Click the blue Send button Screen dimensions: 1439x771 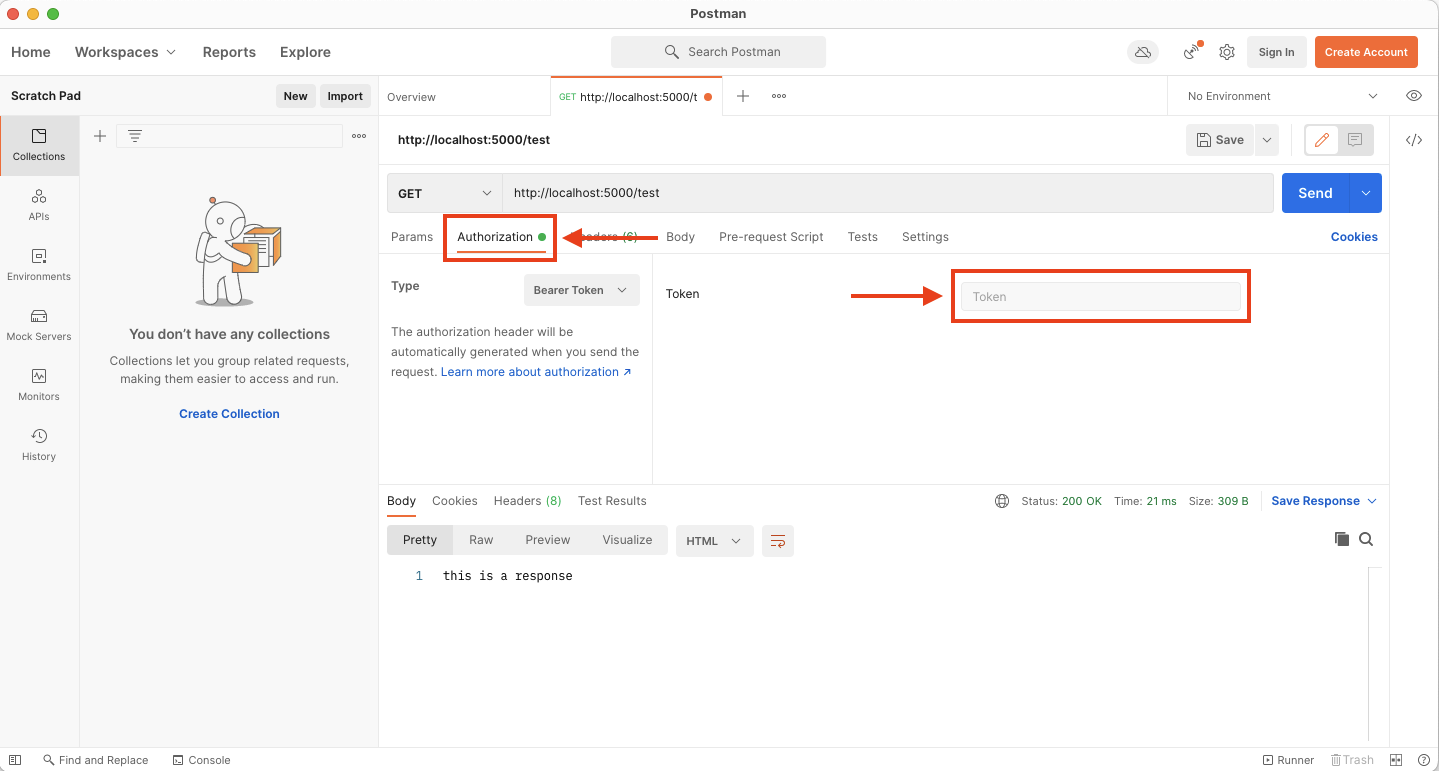pos(1314,193)
